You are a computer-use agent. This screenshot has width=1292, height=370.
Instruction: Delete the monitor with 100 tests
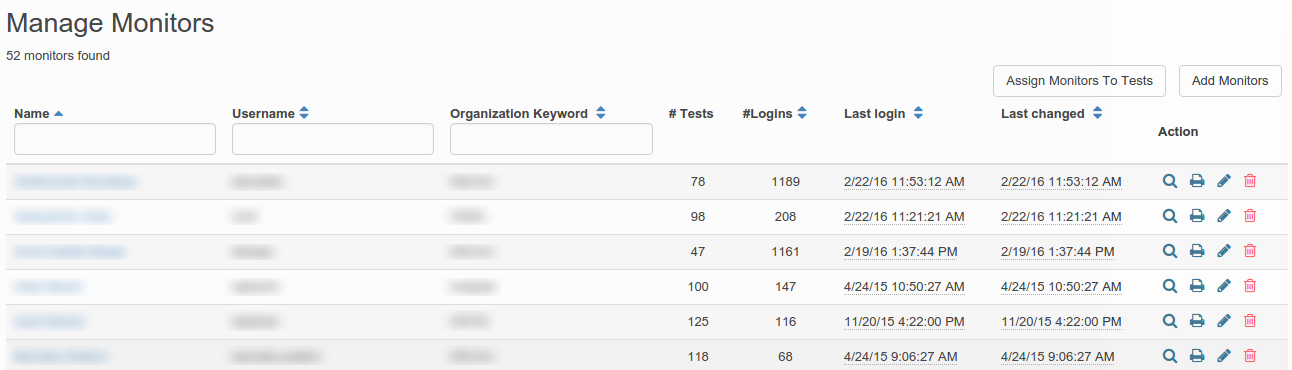pos(1249,286)
